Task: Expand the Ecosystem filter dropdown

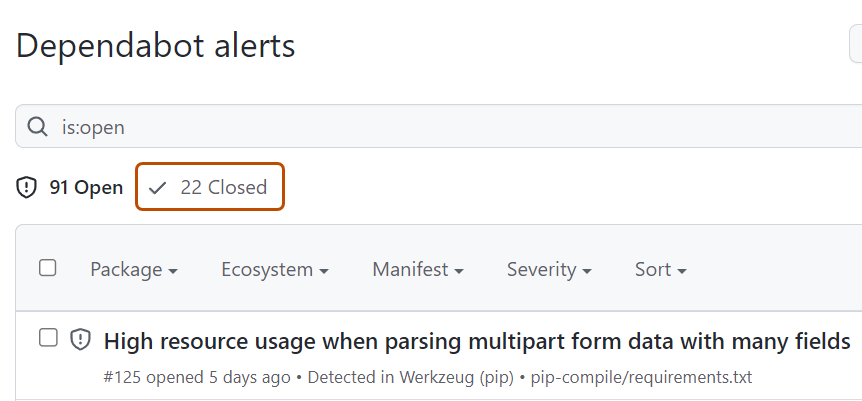Action: [x=274, y=269]
